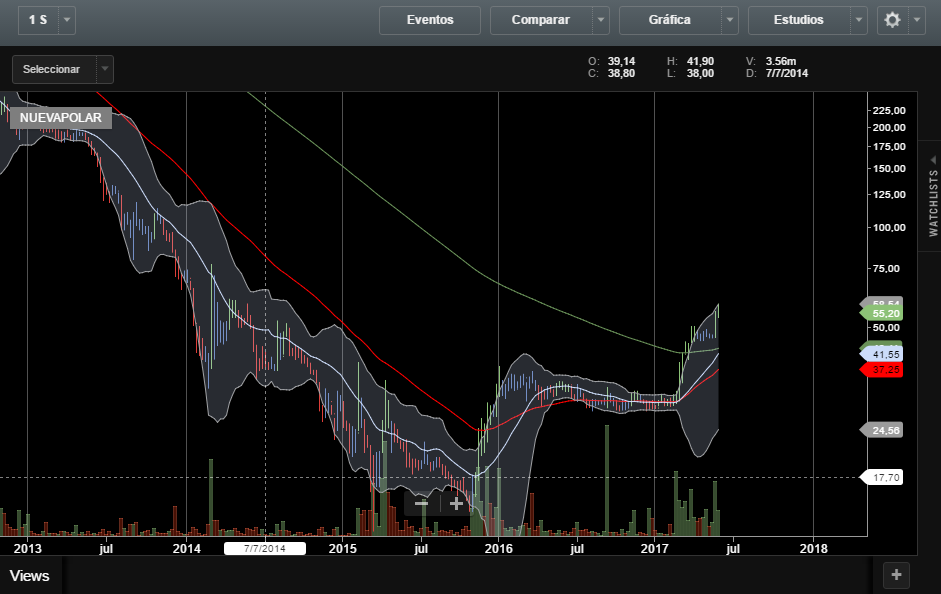This screenshot has height=594, width=941.
Task: Click the Eventos button
Action: tap(430, 20)
